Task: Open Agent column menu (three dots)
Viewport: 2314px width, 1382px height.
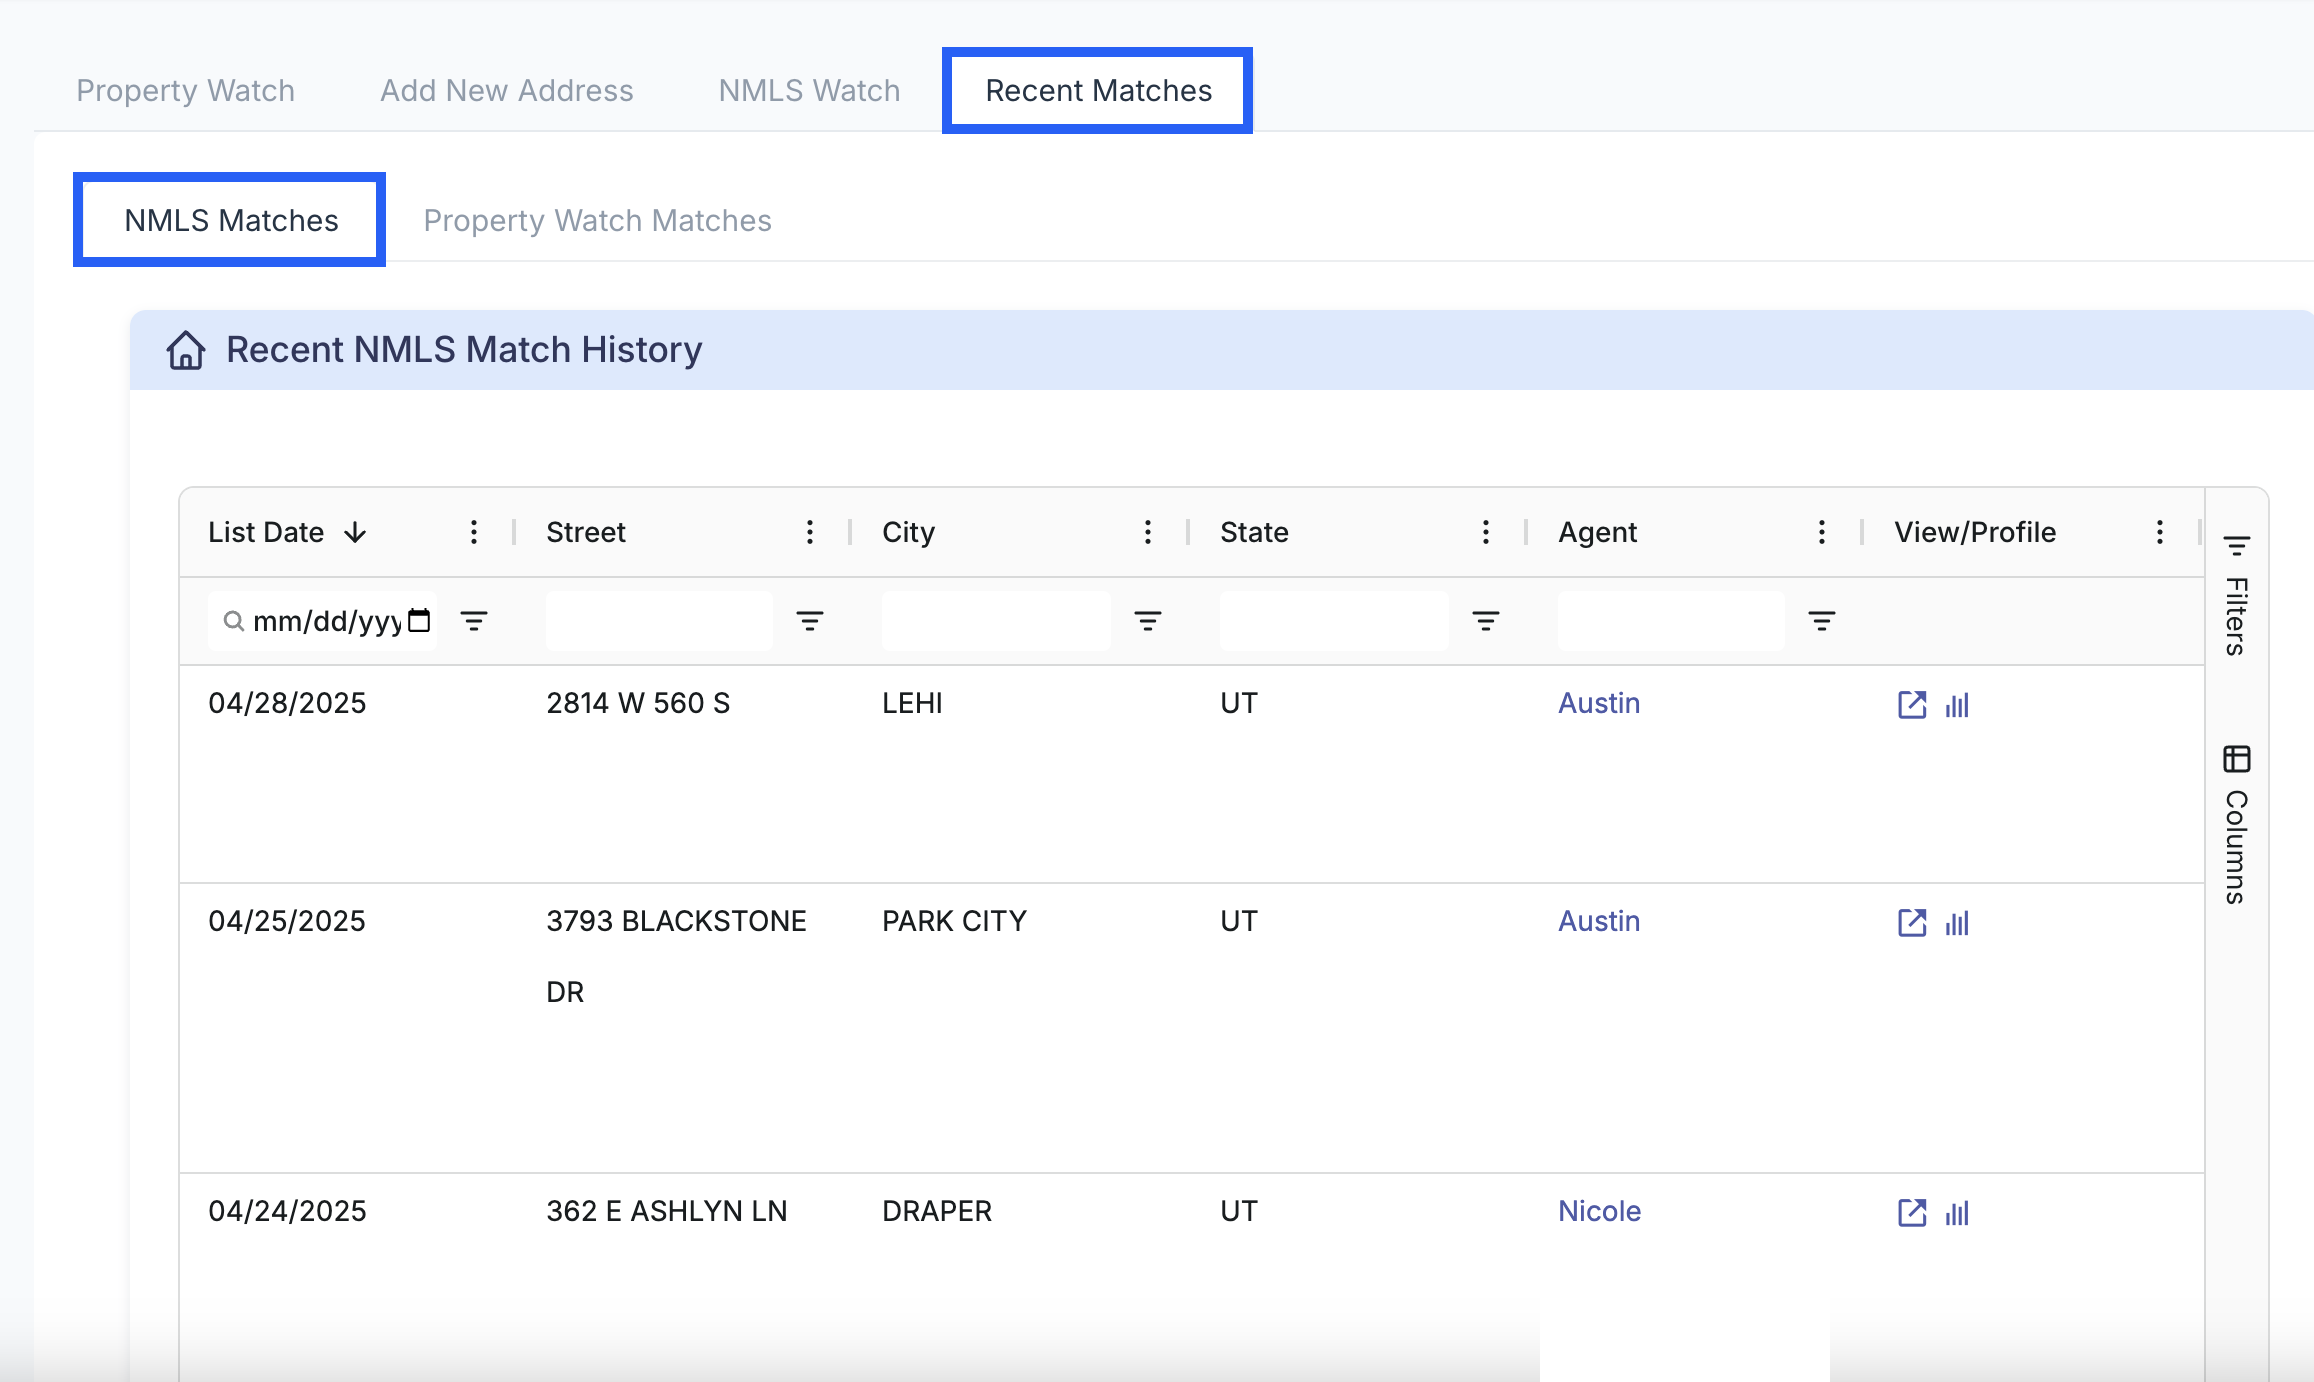Action: [1822, 532]
